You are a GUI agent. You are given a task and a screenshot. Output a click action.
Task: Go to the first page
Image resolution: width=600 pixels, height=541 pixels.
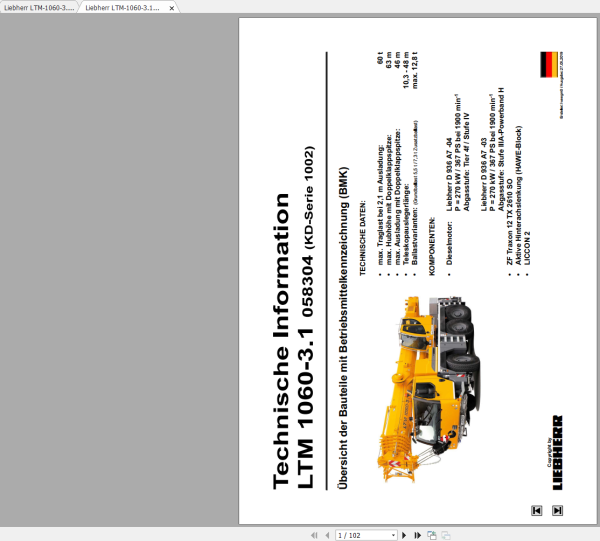[x=314, y=535]
